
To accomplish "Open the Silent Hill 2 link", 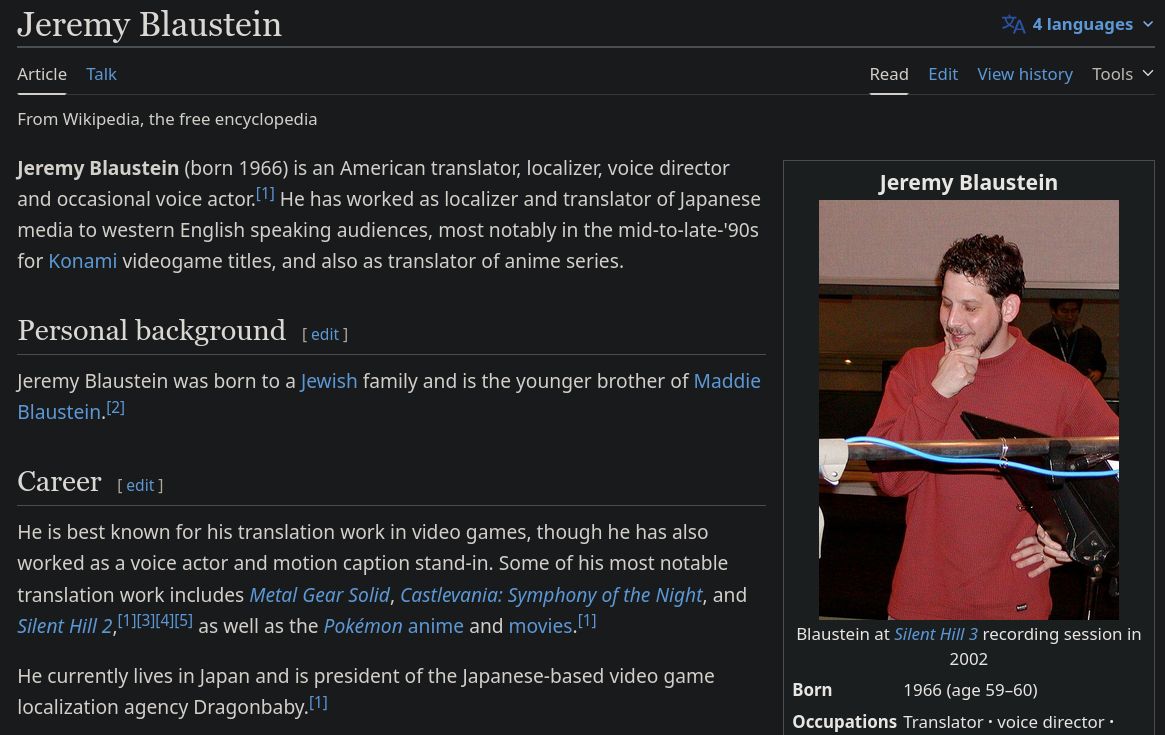I will point(65,626).
